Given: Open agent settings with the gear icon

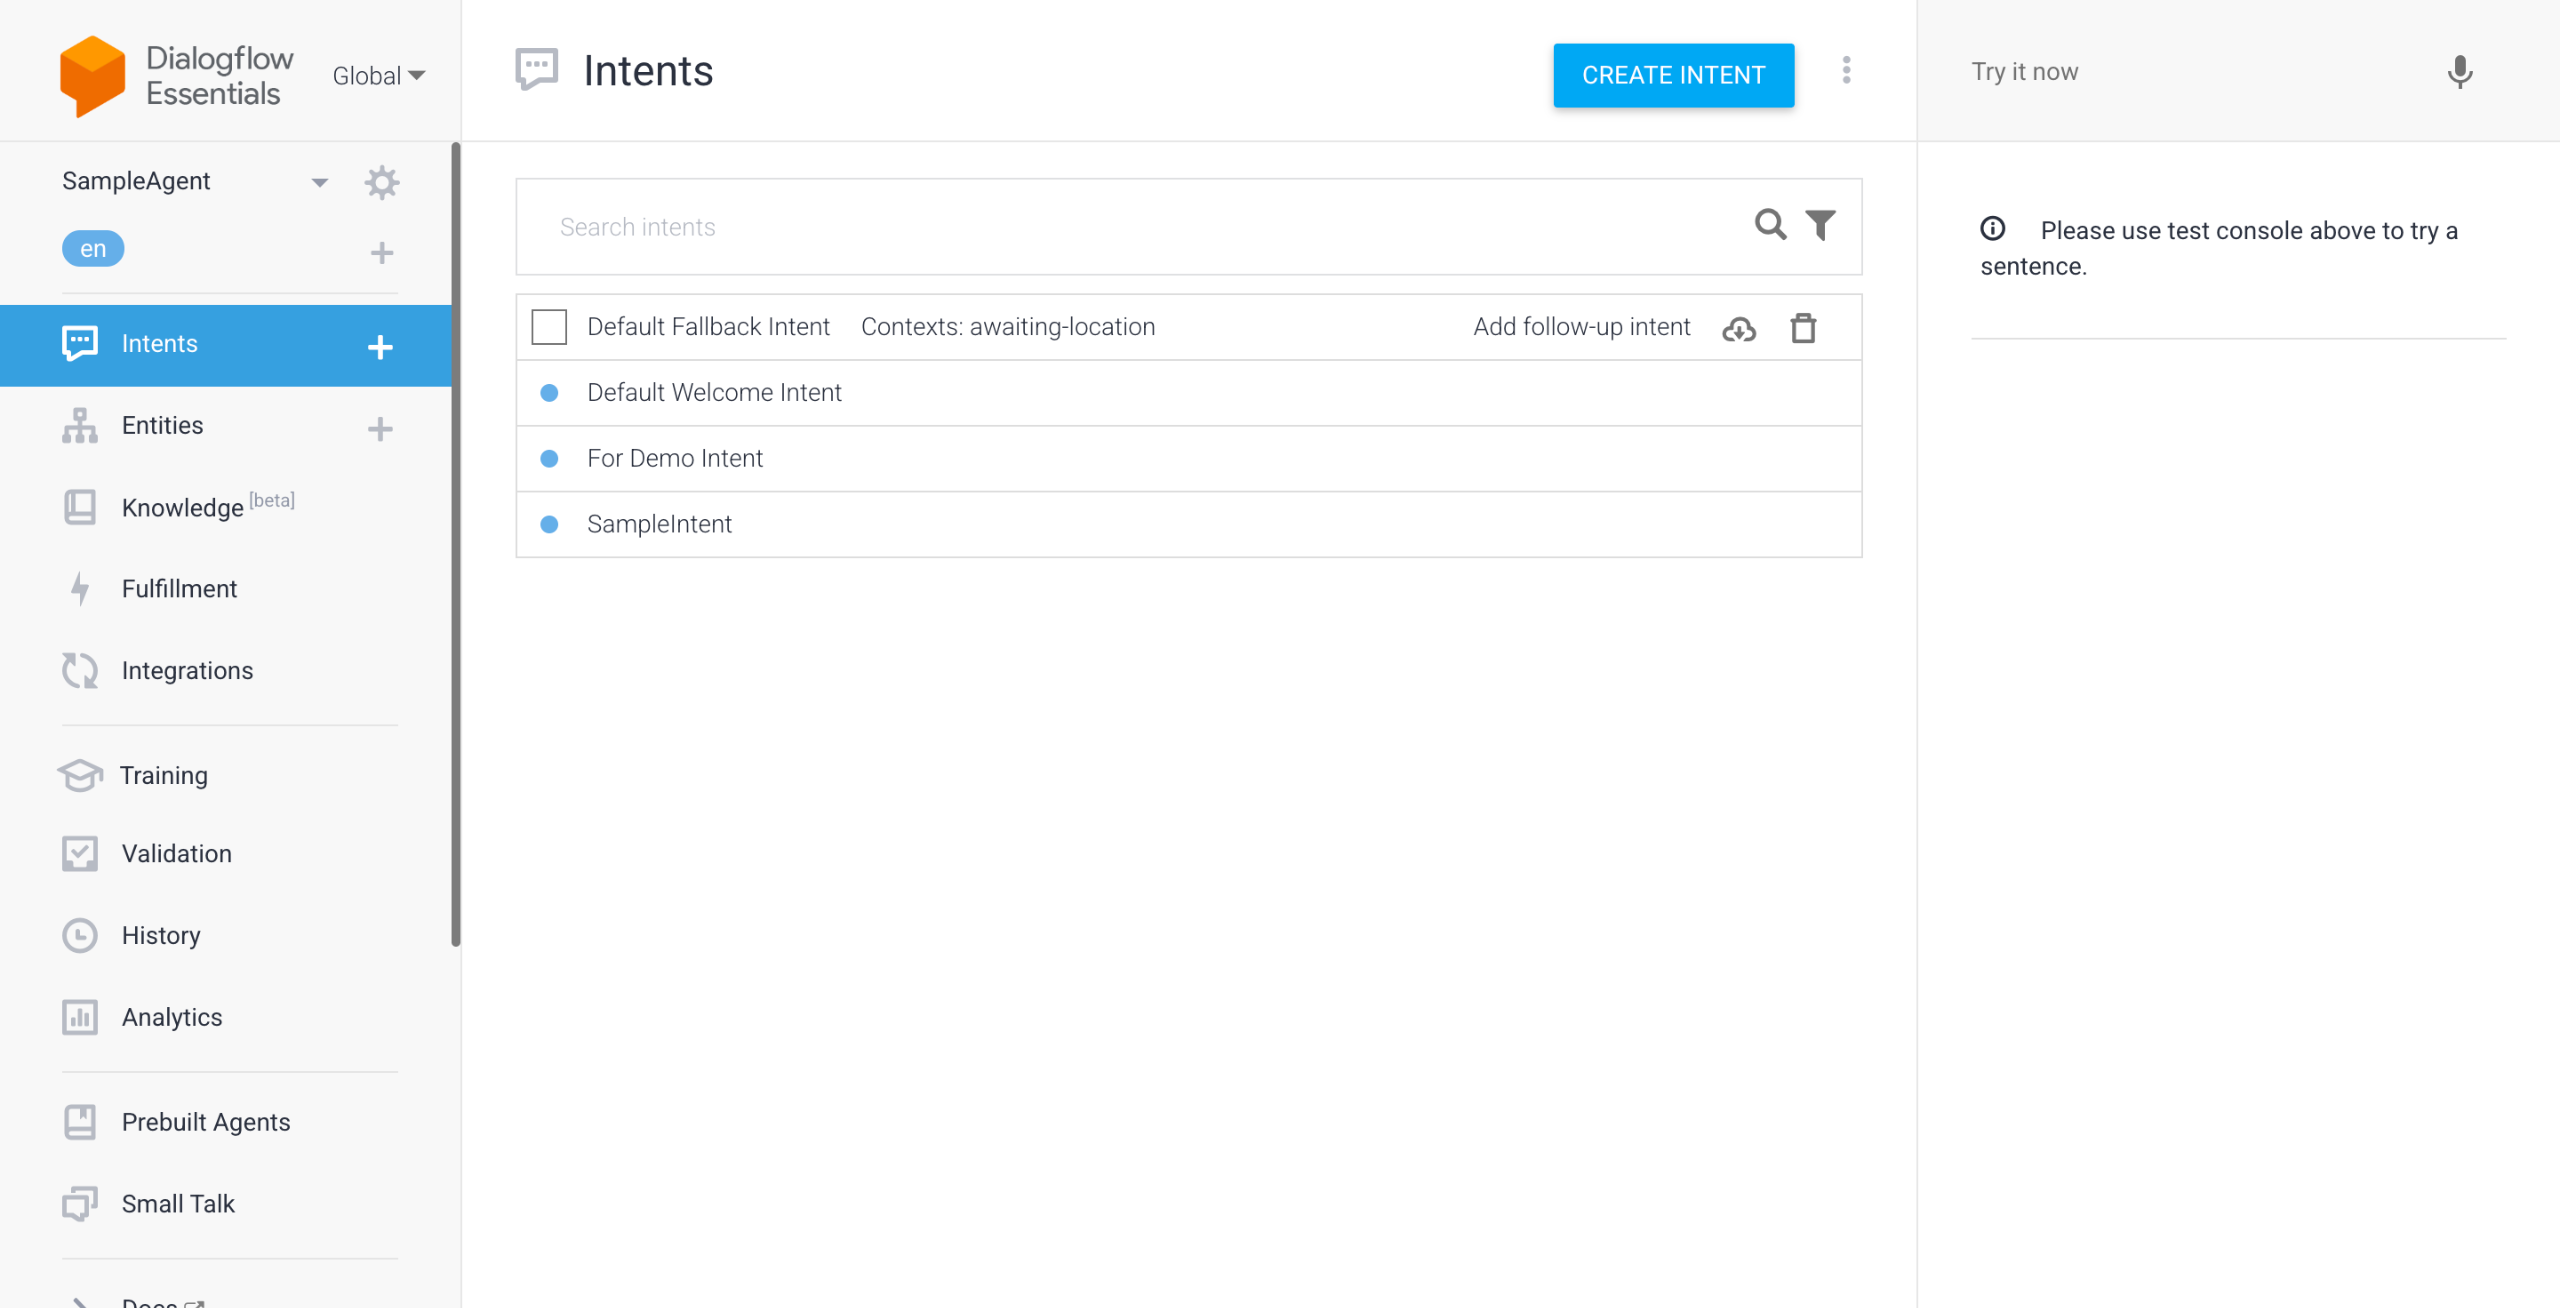Looking at the screenshot, I should tap(382, 182).
